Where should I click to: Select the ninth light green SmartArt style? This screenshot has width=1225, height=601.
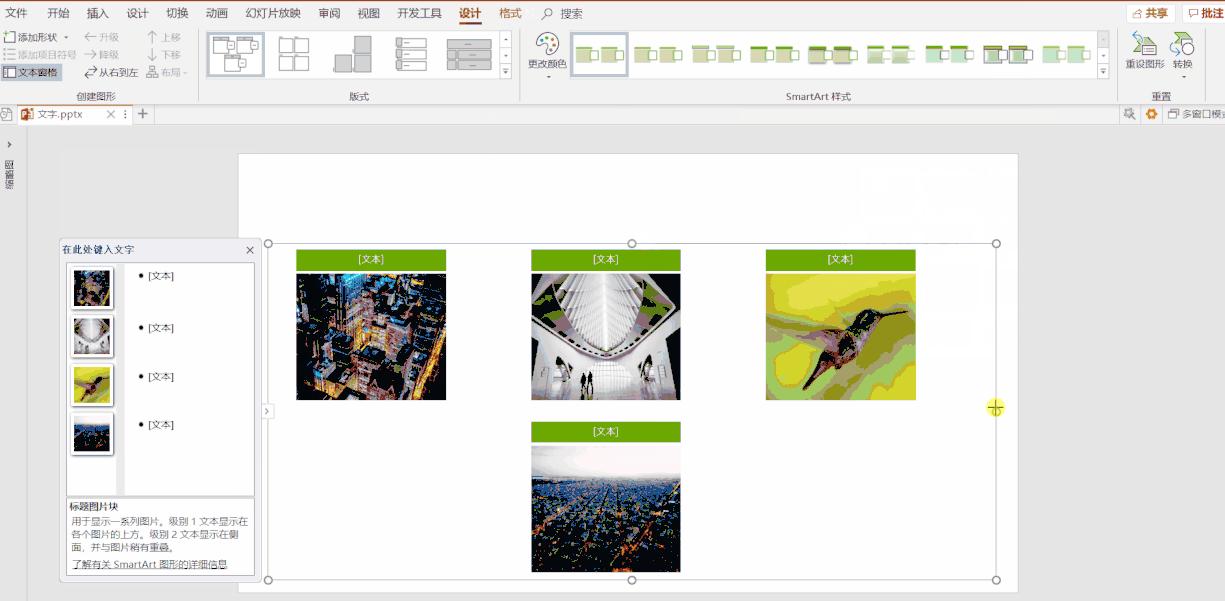[1065, 54]
